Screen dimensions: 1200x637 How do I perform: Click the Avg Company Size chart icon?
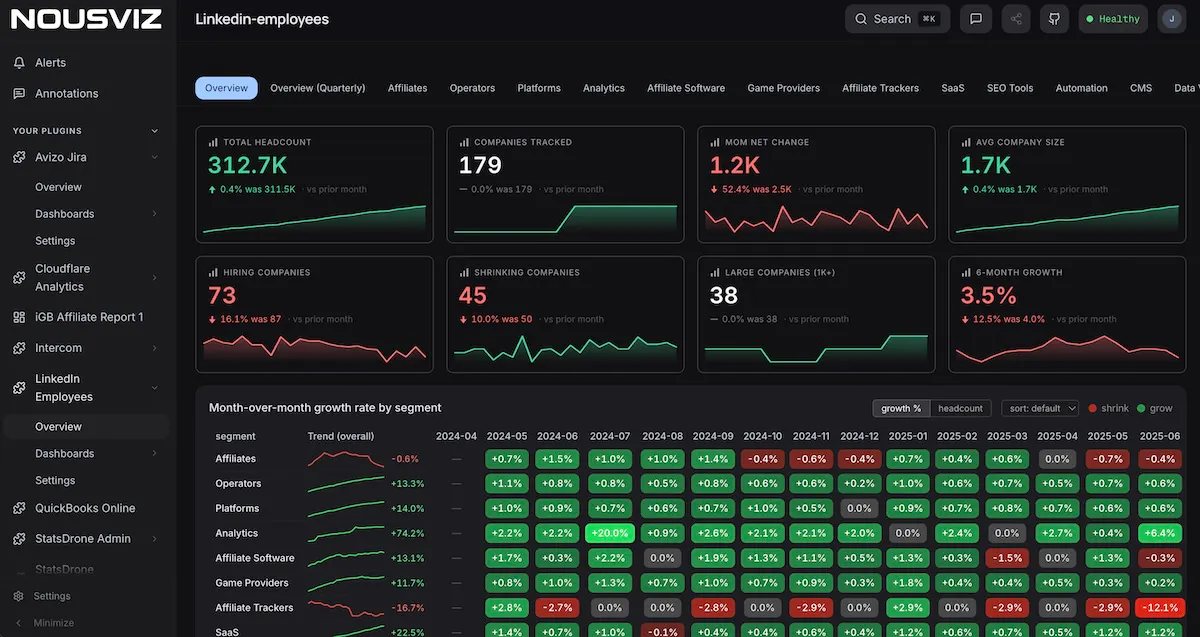click(x=966, y=142)
